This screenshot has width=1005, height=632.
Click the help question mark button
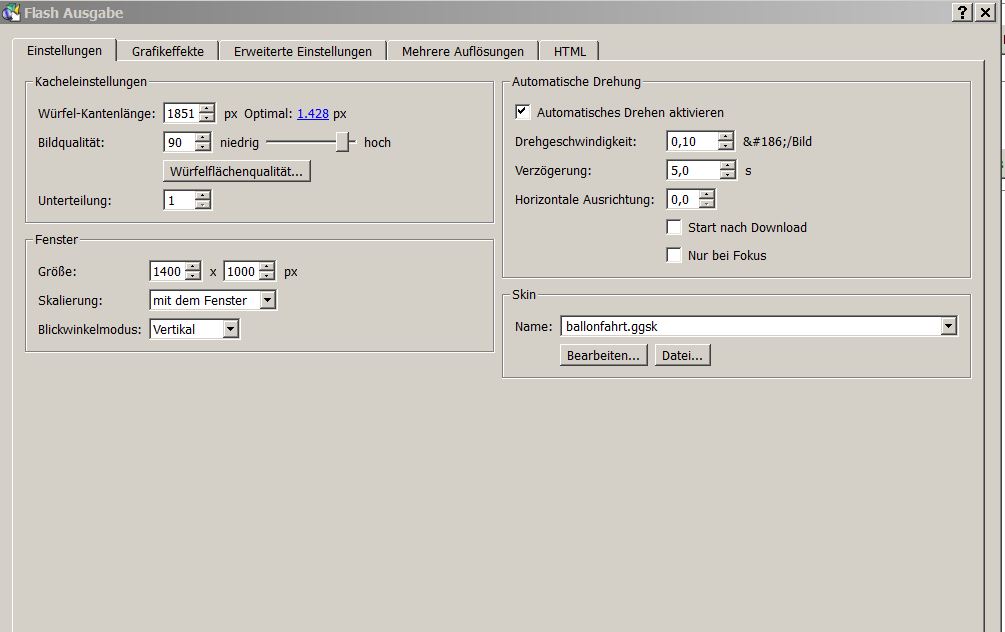point(962,12)
